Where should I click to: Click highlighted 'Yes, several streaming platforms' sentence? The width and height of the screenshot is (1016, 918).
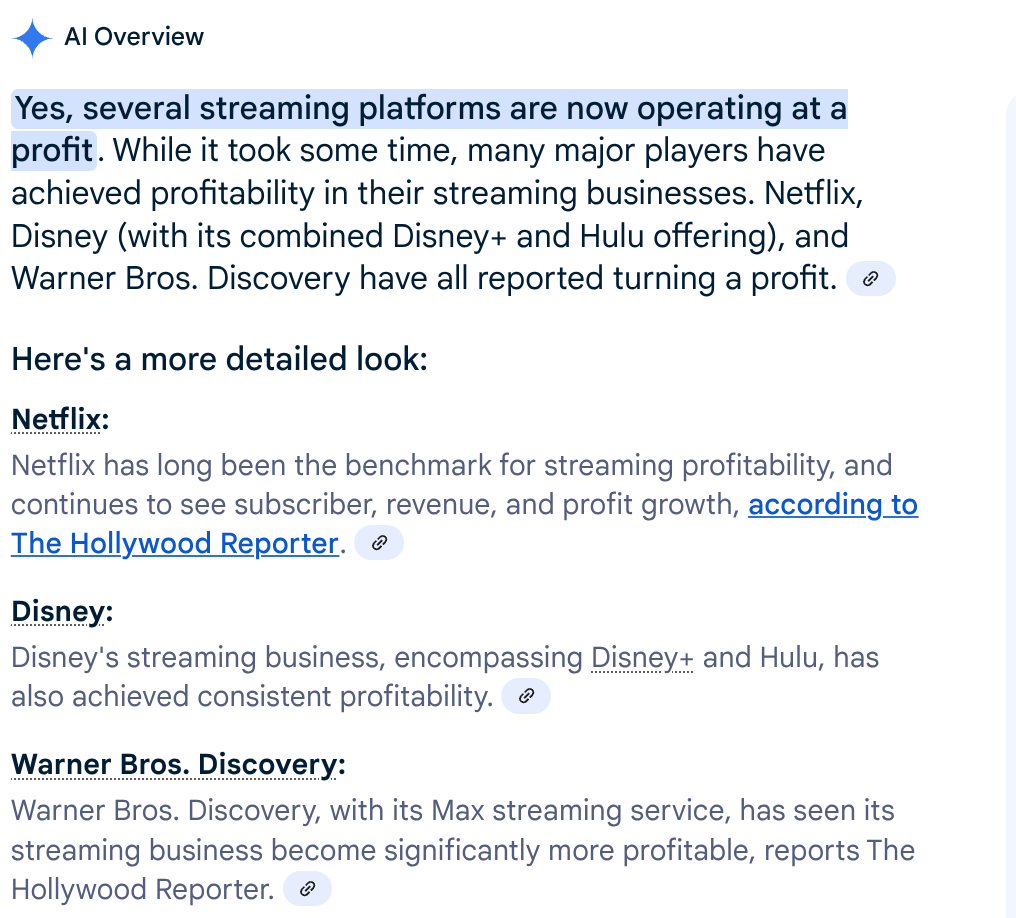[430, 108]
